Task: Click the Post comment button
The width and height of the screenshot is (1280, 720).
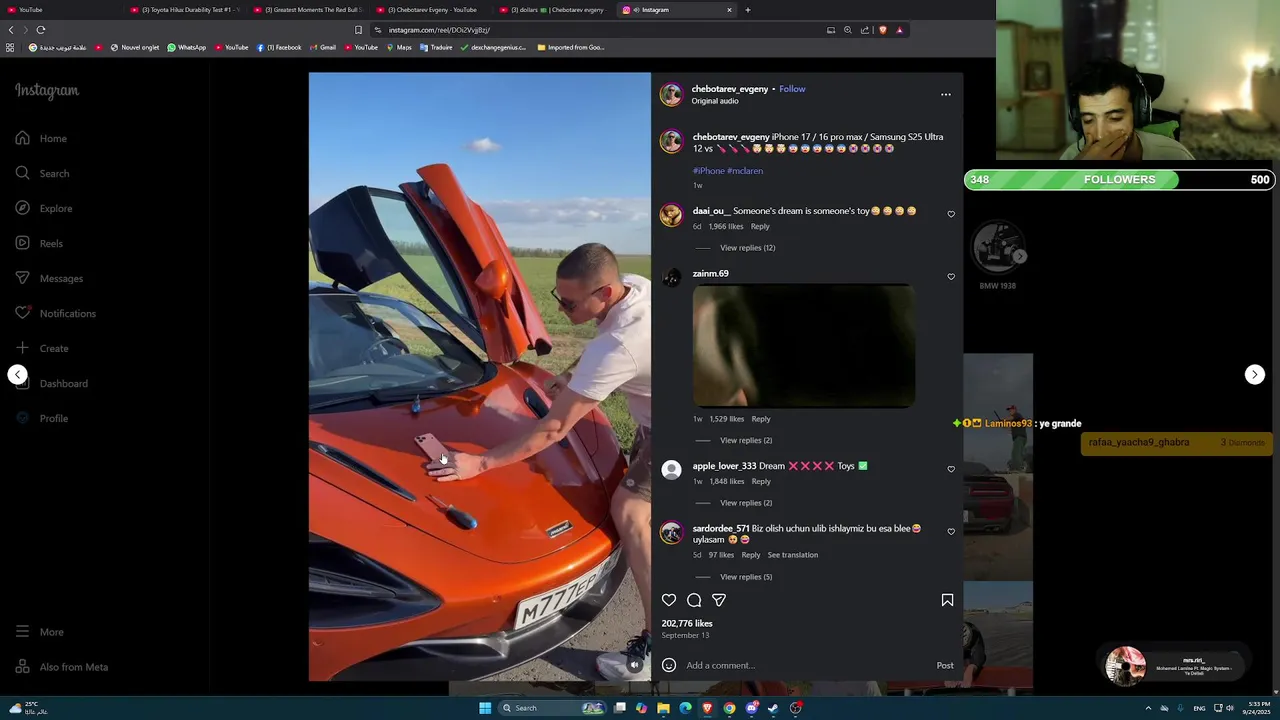Action: (x=945, y=665)
